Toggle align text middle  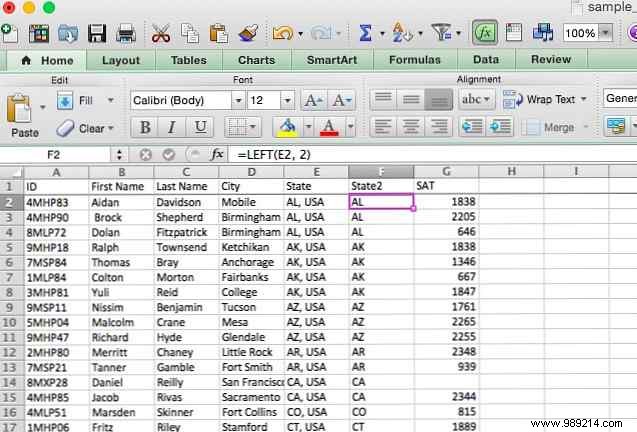point(411,99)
